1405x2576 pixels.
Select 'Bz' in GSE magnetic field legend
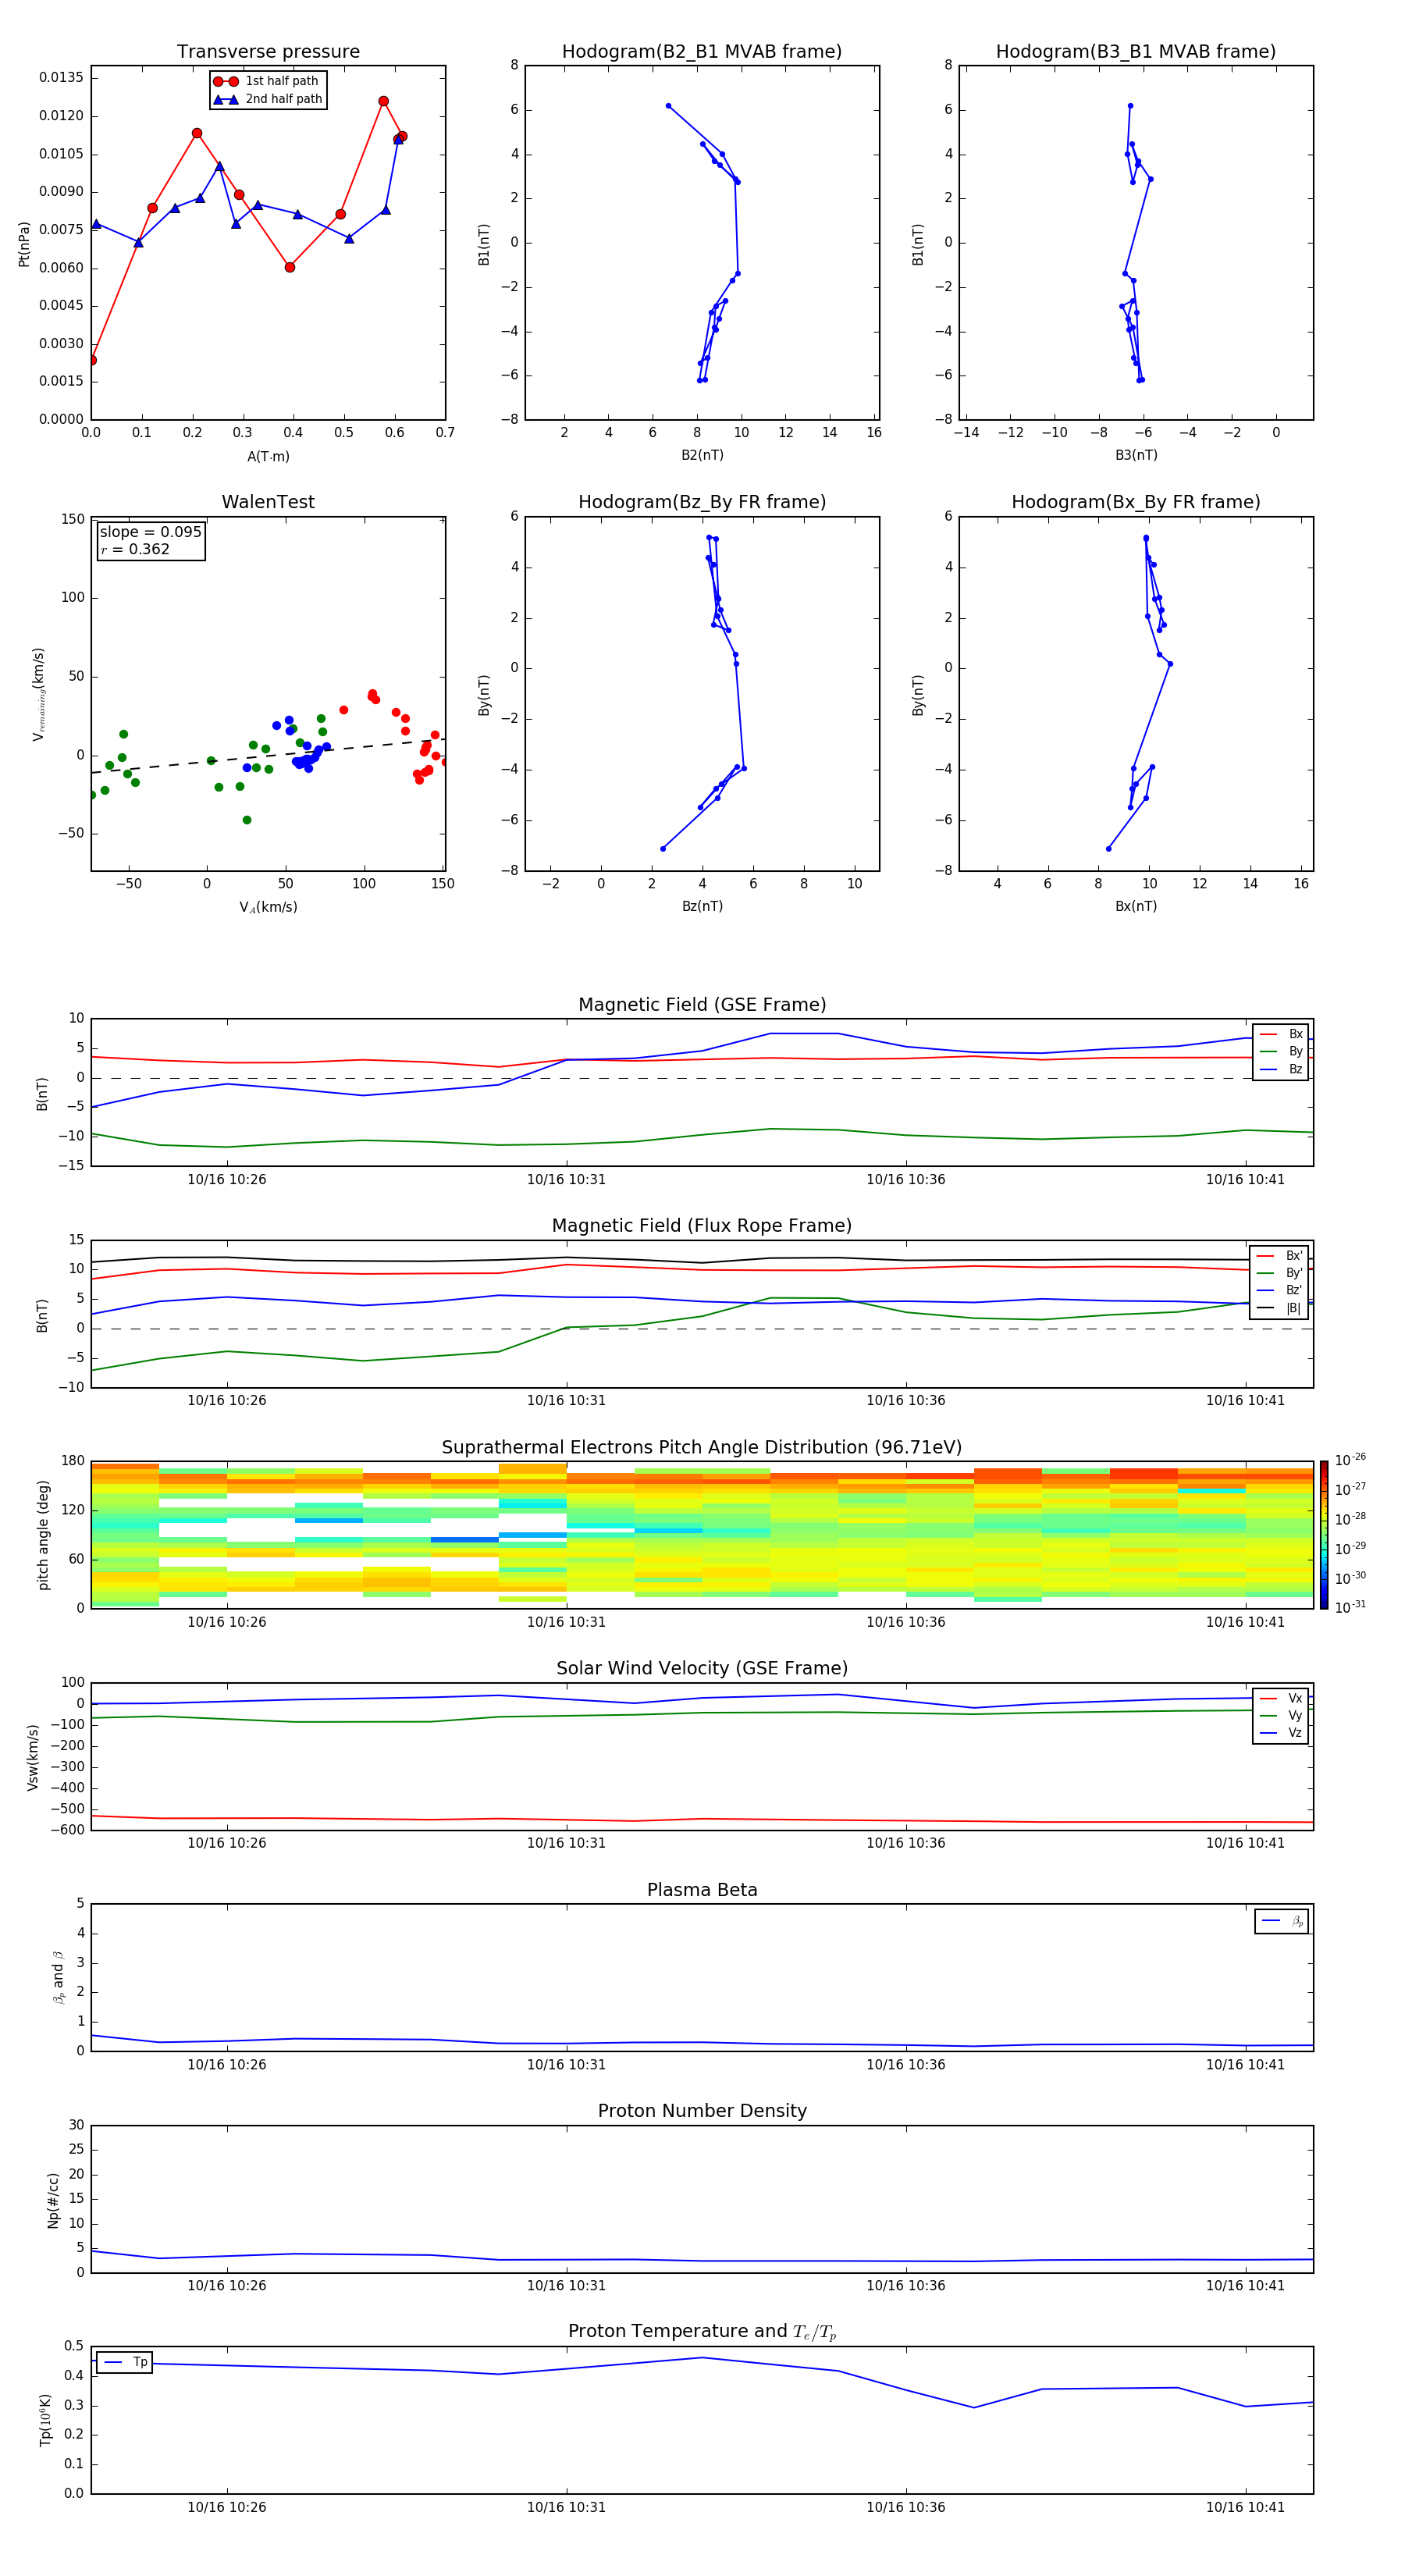coord(1281,1069)
